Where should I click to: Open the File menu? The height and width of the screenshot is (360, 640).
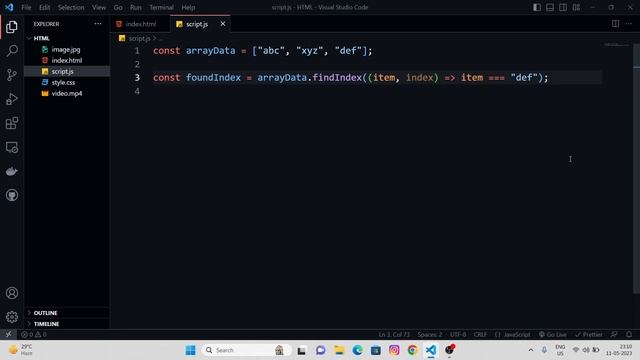26,7
